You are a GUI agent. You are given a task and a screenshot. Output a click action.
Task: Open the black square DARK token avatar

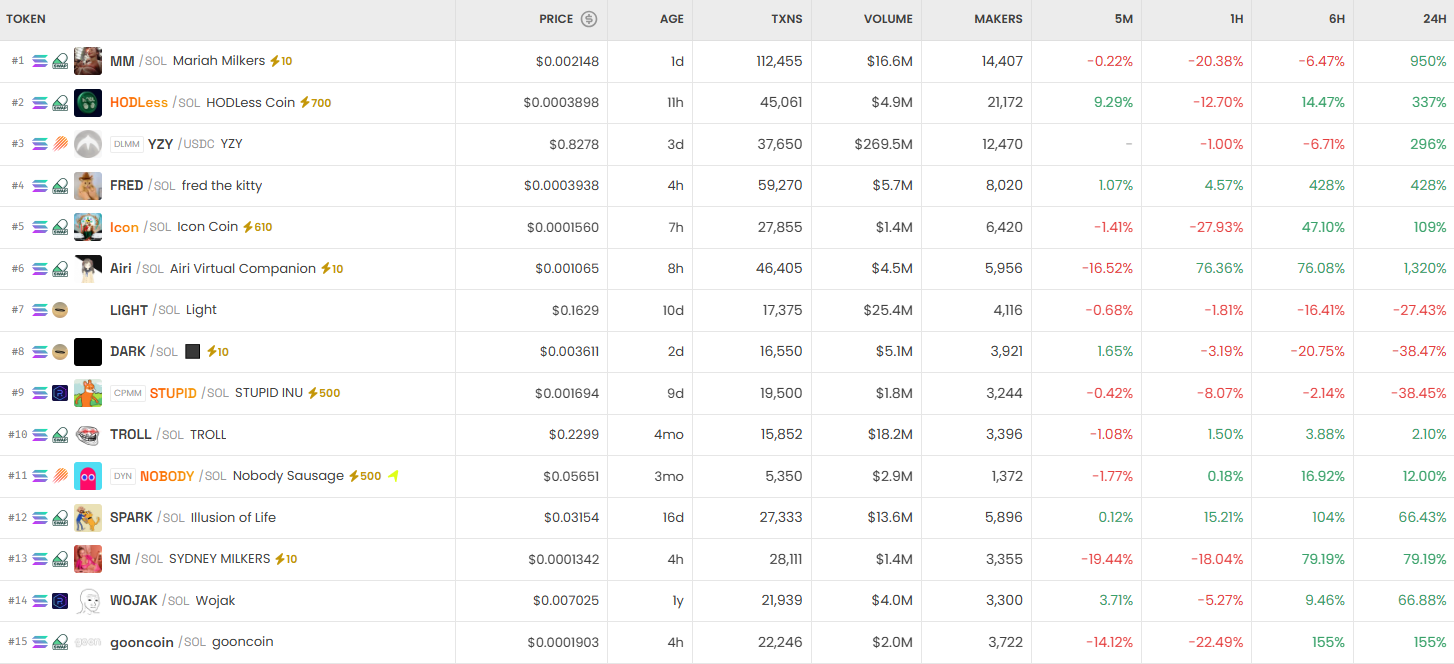pos(88,352)
